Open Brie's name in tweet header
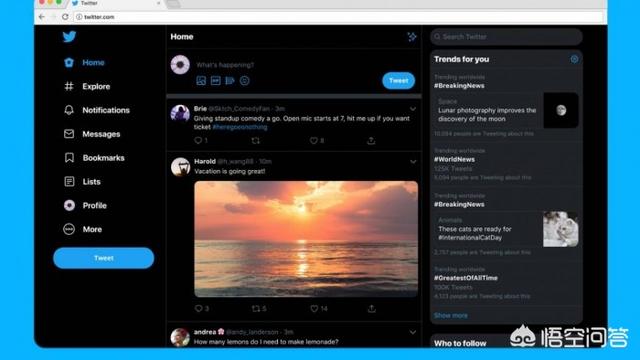Viewport: 640px width, 360px height. coord(200,109)
